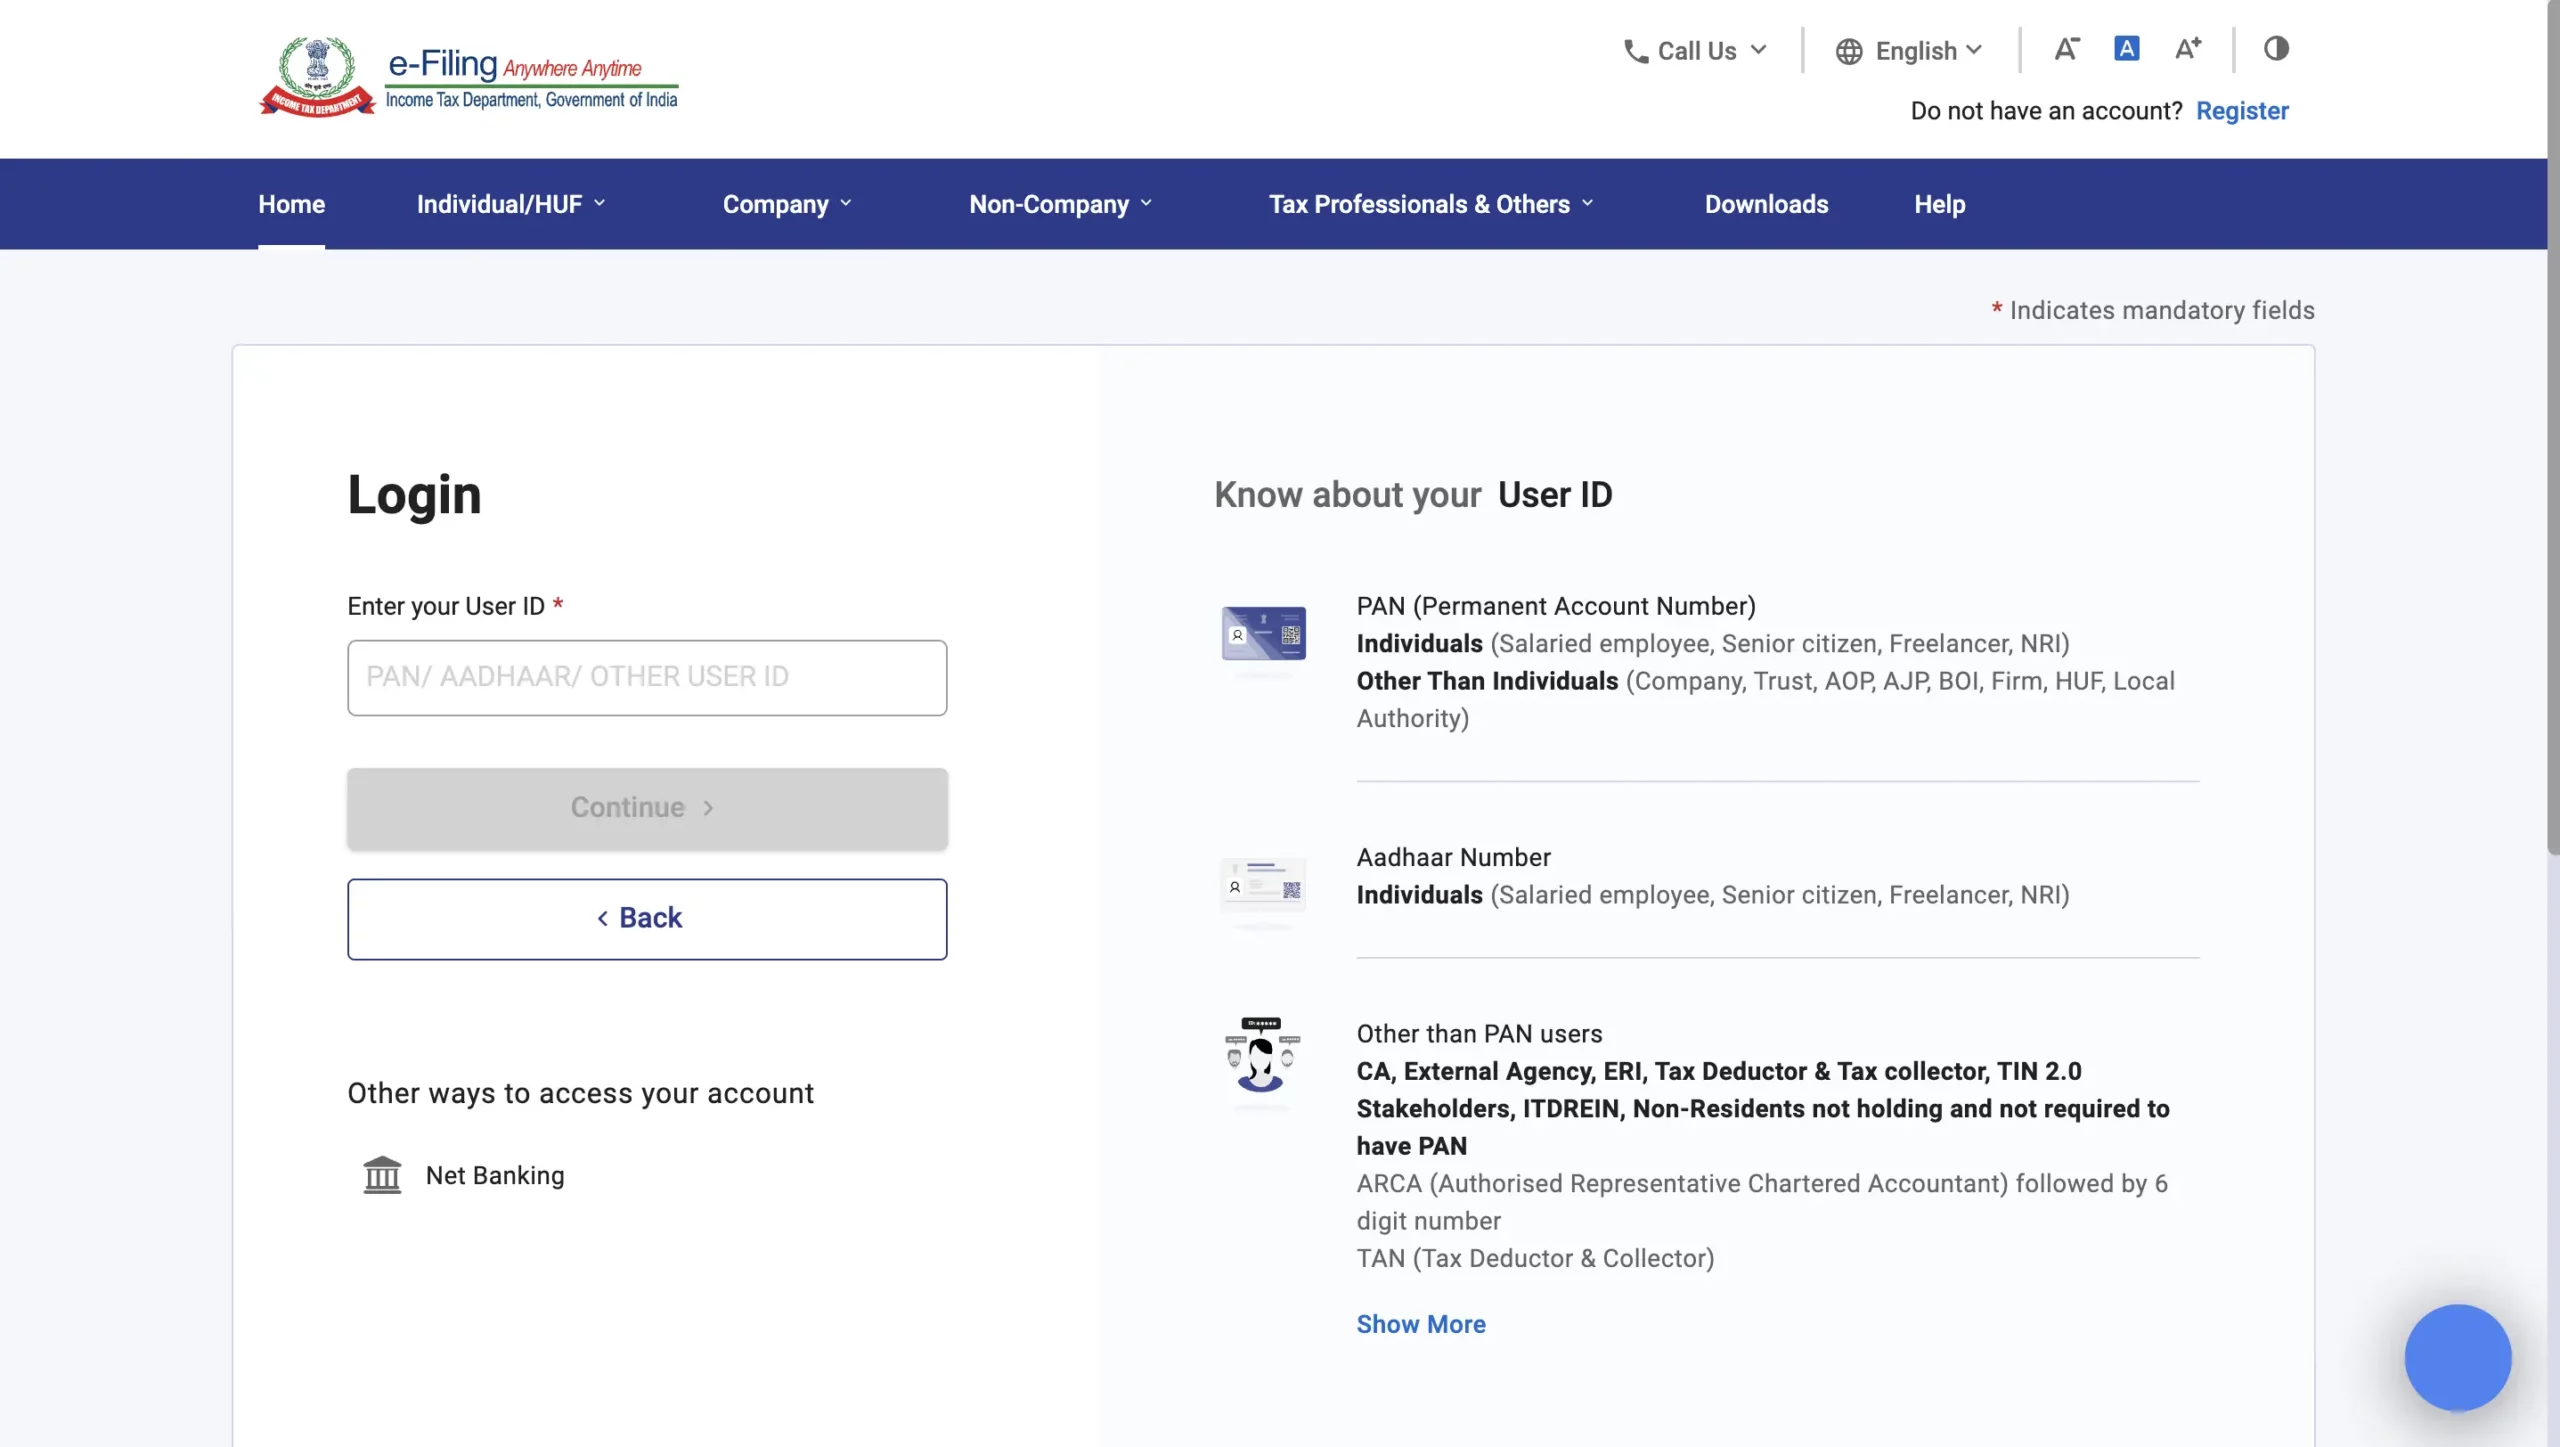Click the Register link

click(x=2241, y=111)
